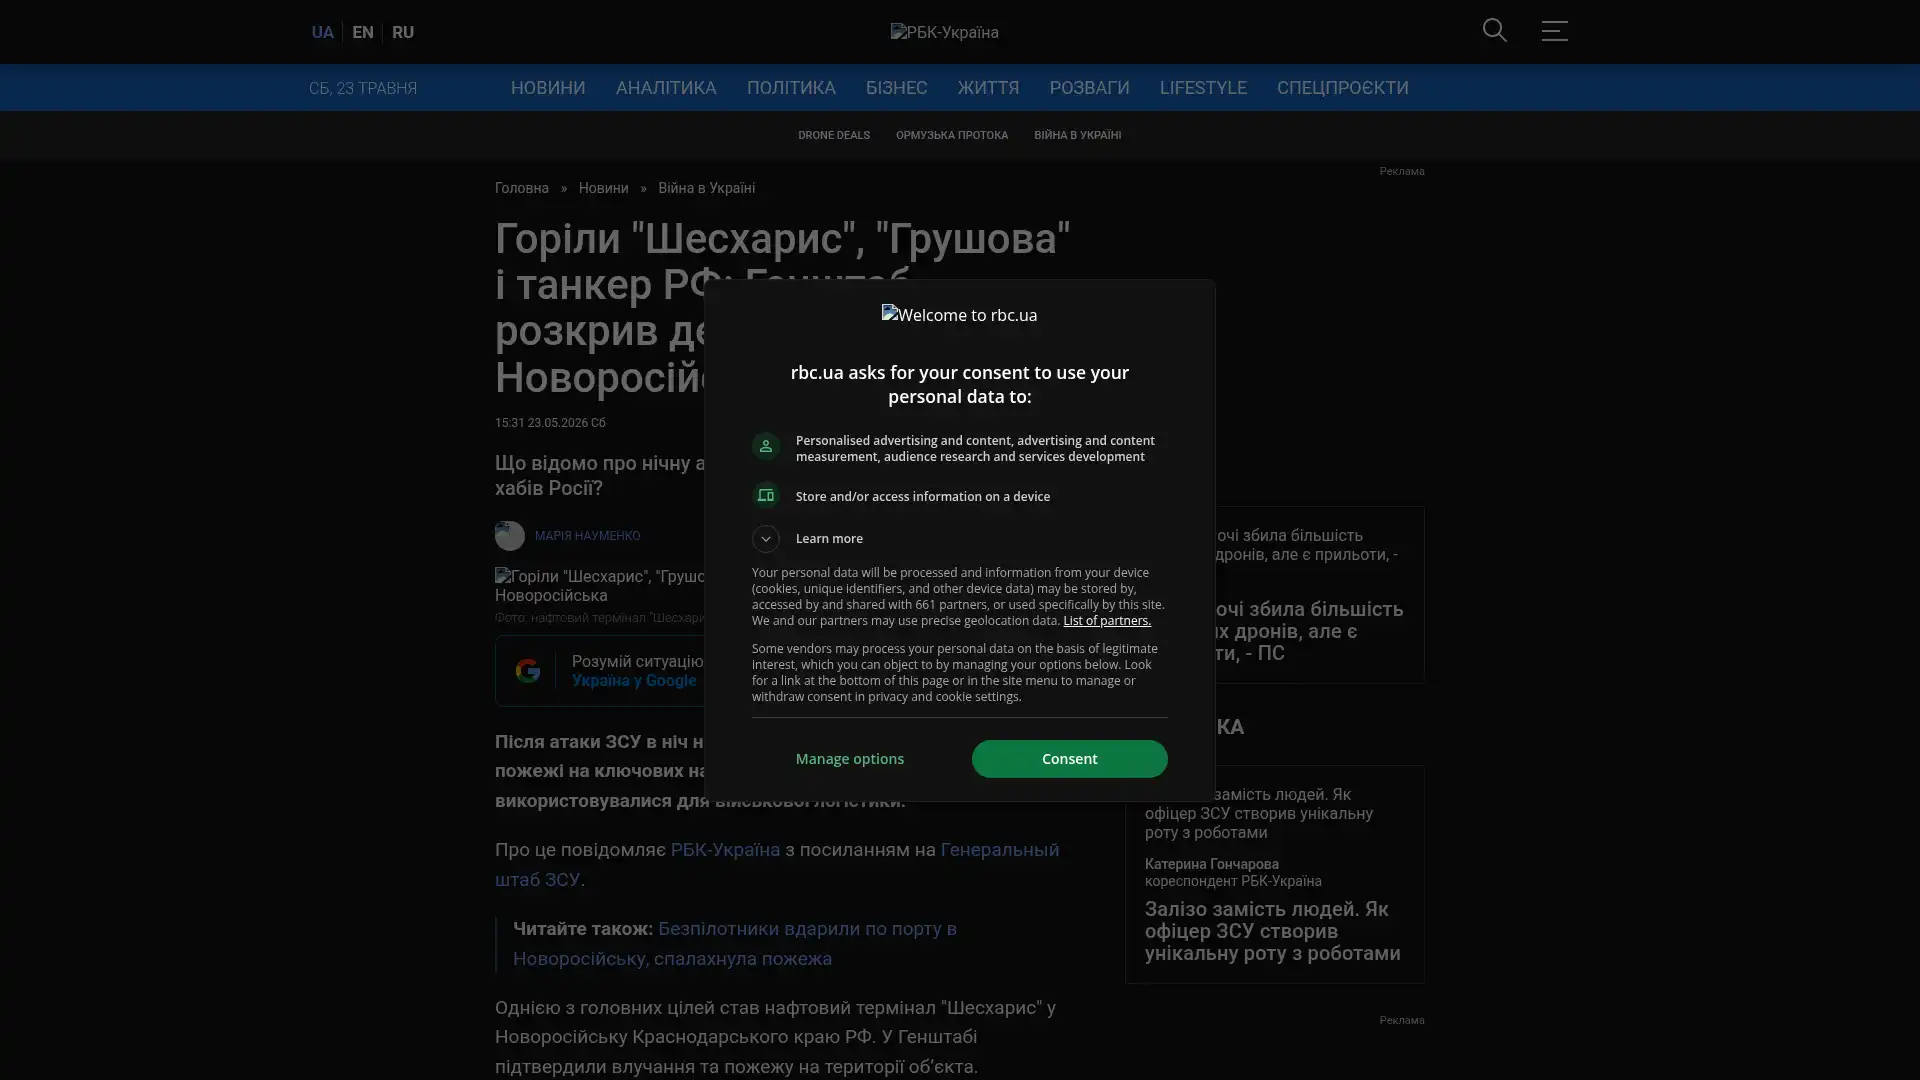Open the site search icon
The width and height of the screenshot is (1920, 1080).
click(x=1494, y=31)
